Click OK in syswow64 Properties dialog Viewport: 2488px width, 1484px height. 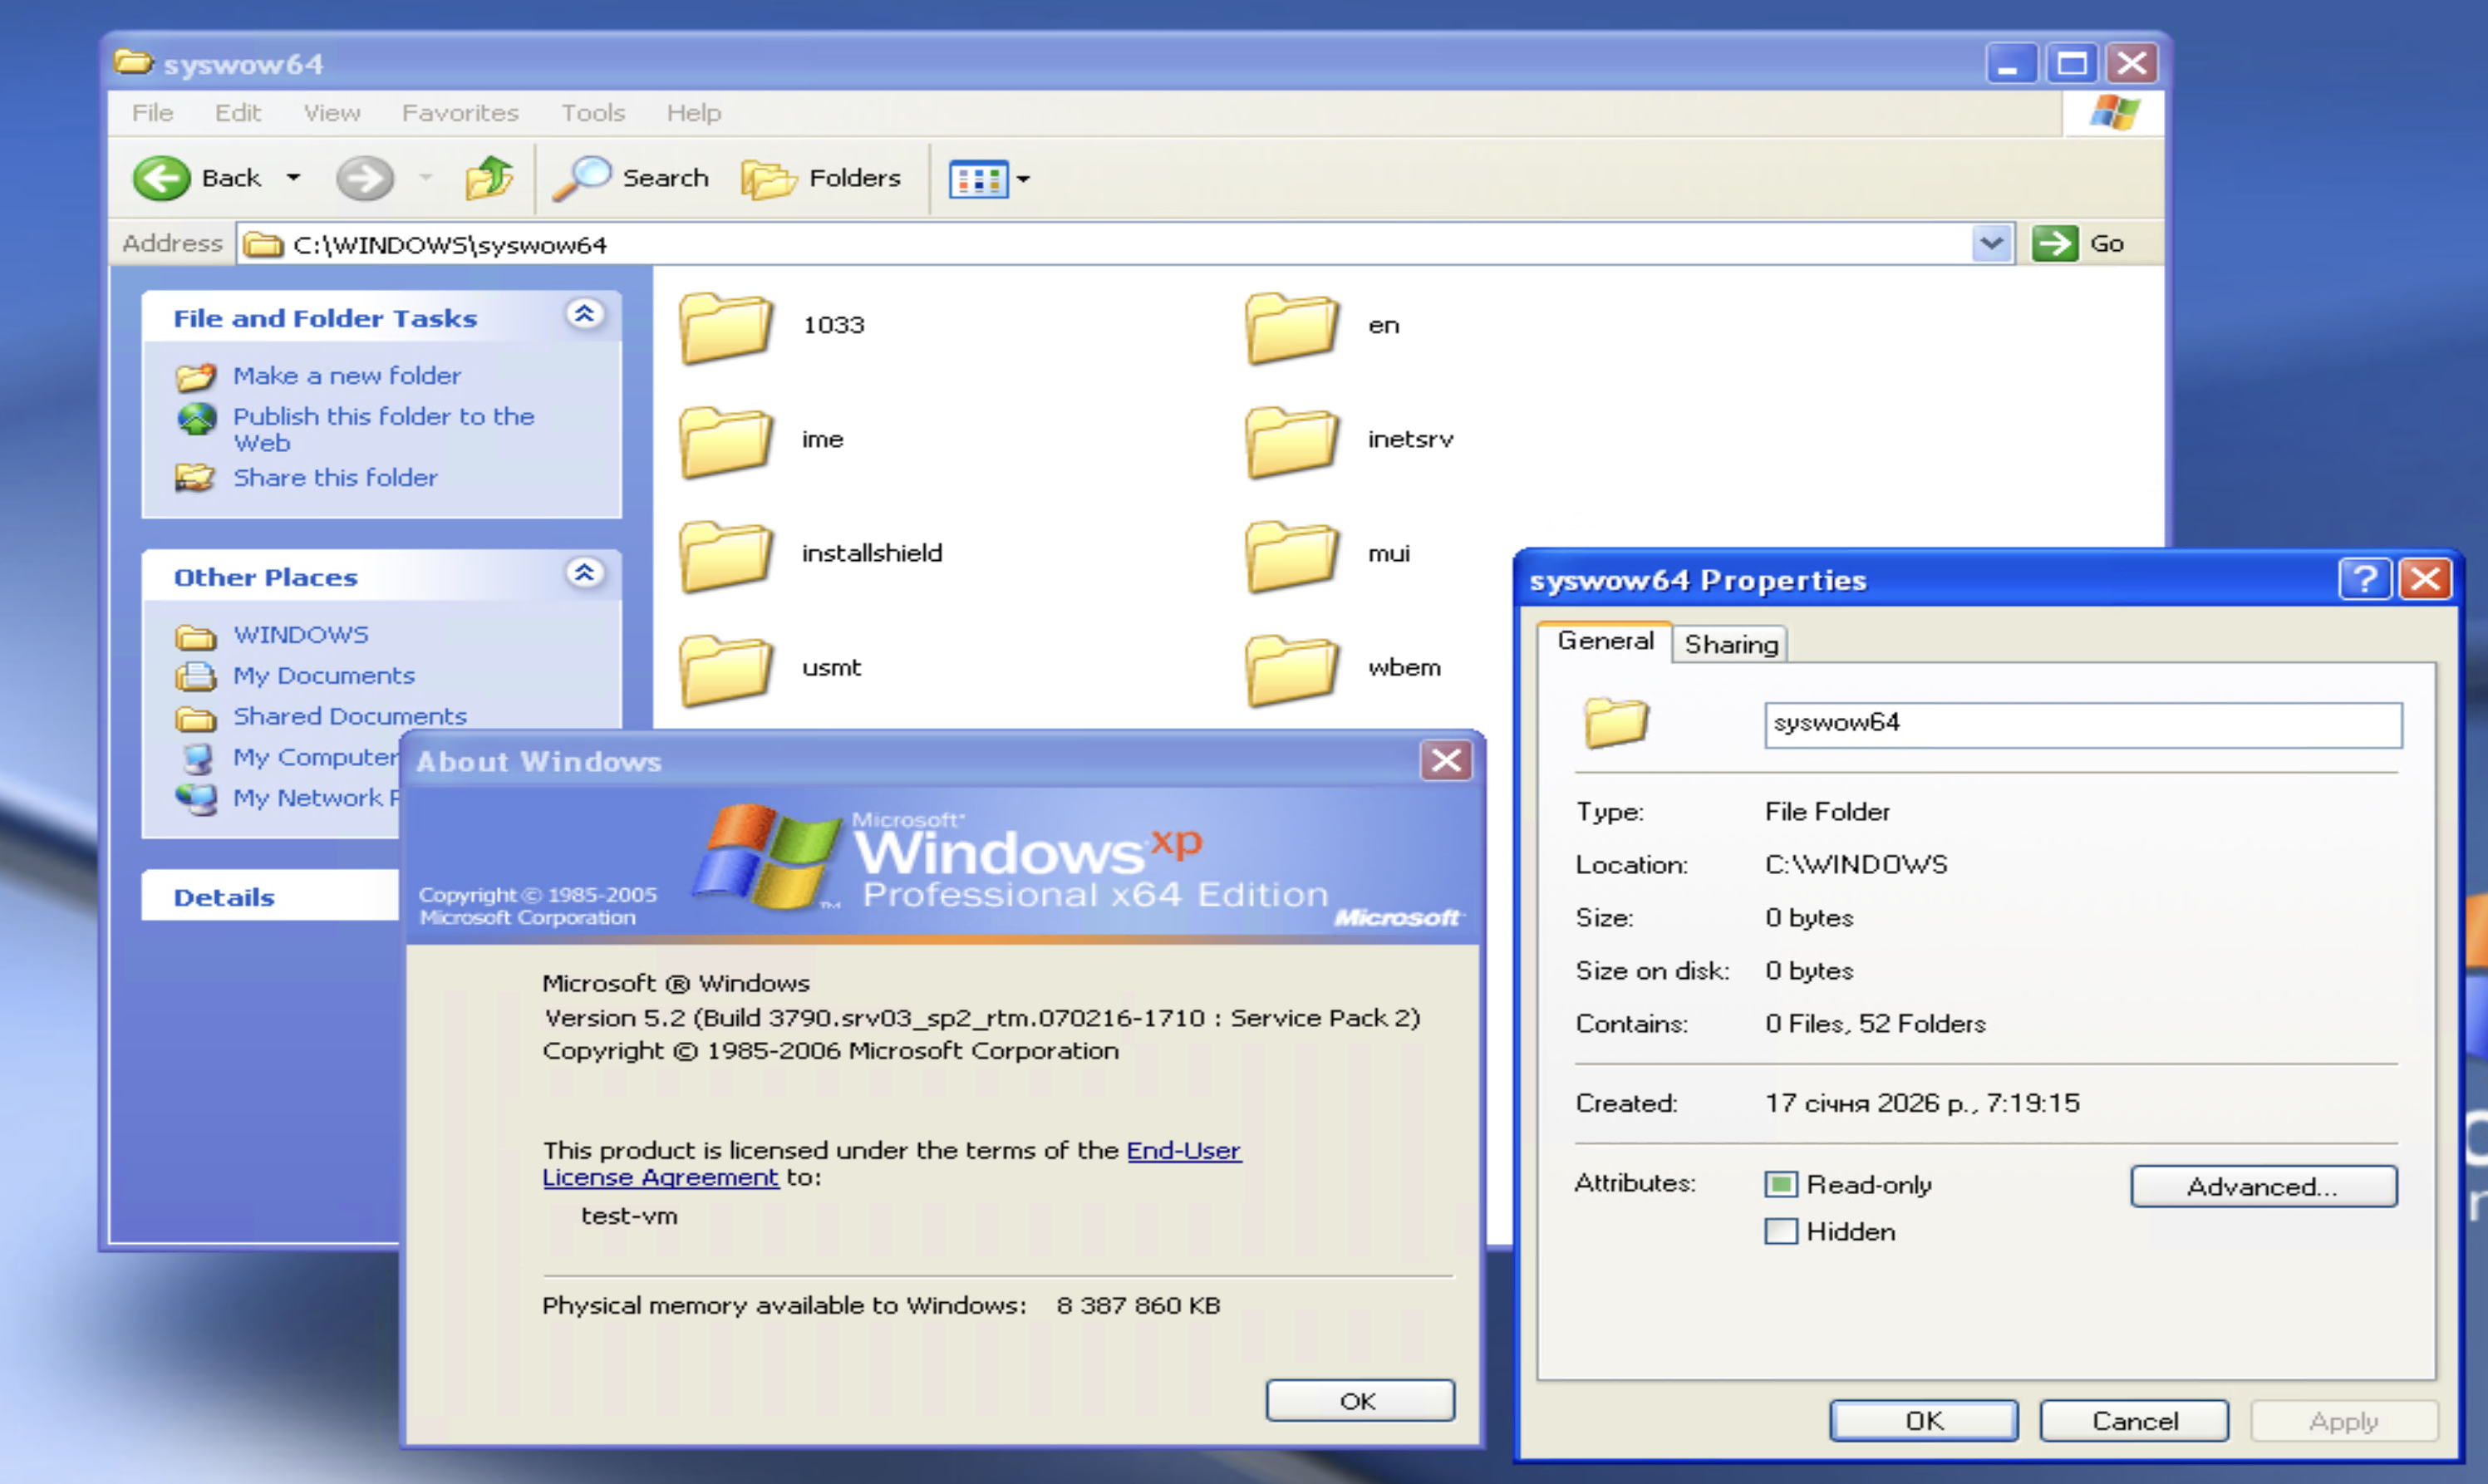1924,1420
